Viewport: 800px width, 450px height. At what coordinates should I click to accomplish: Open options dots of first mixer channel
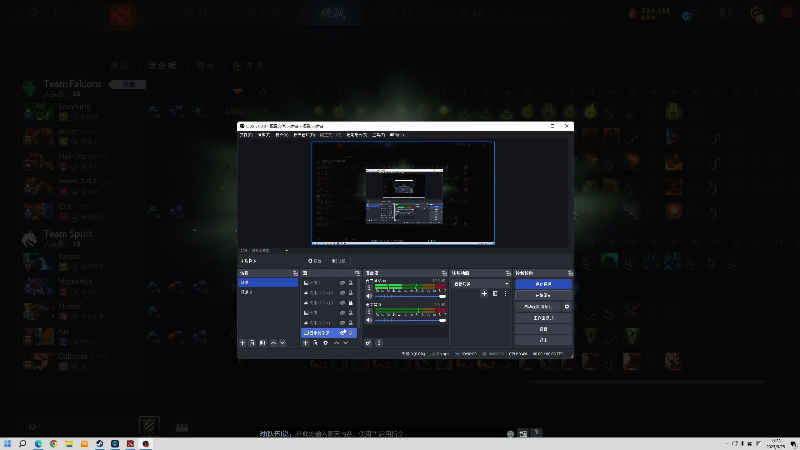pyautogui.click(x=369, y=288)
